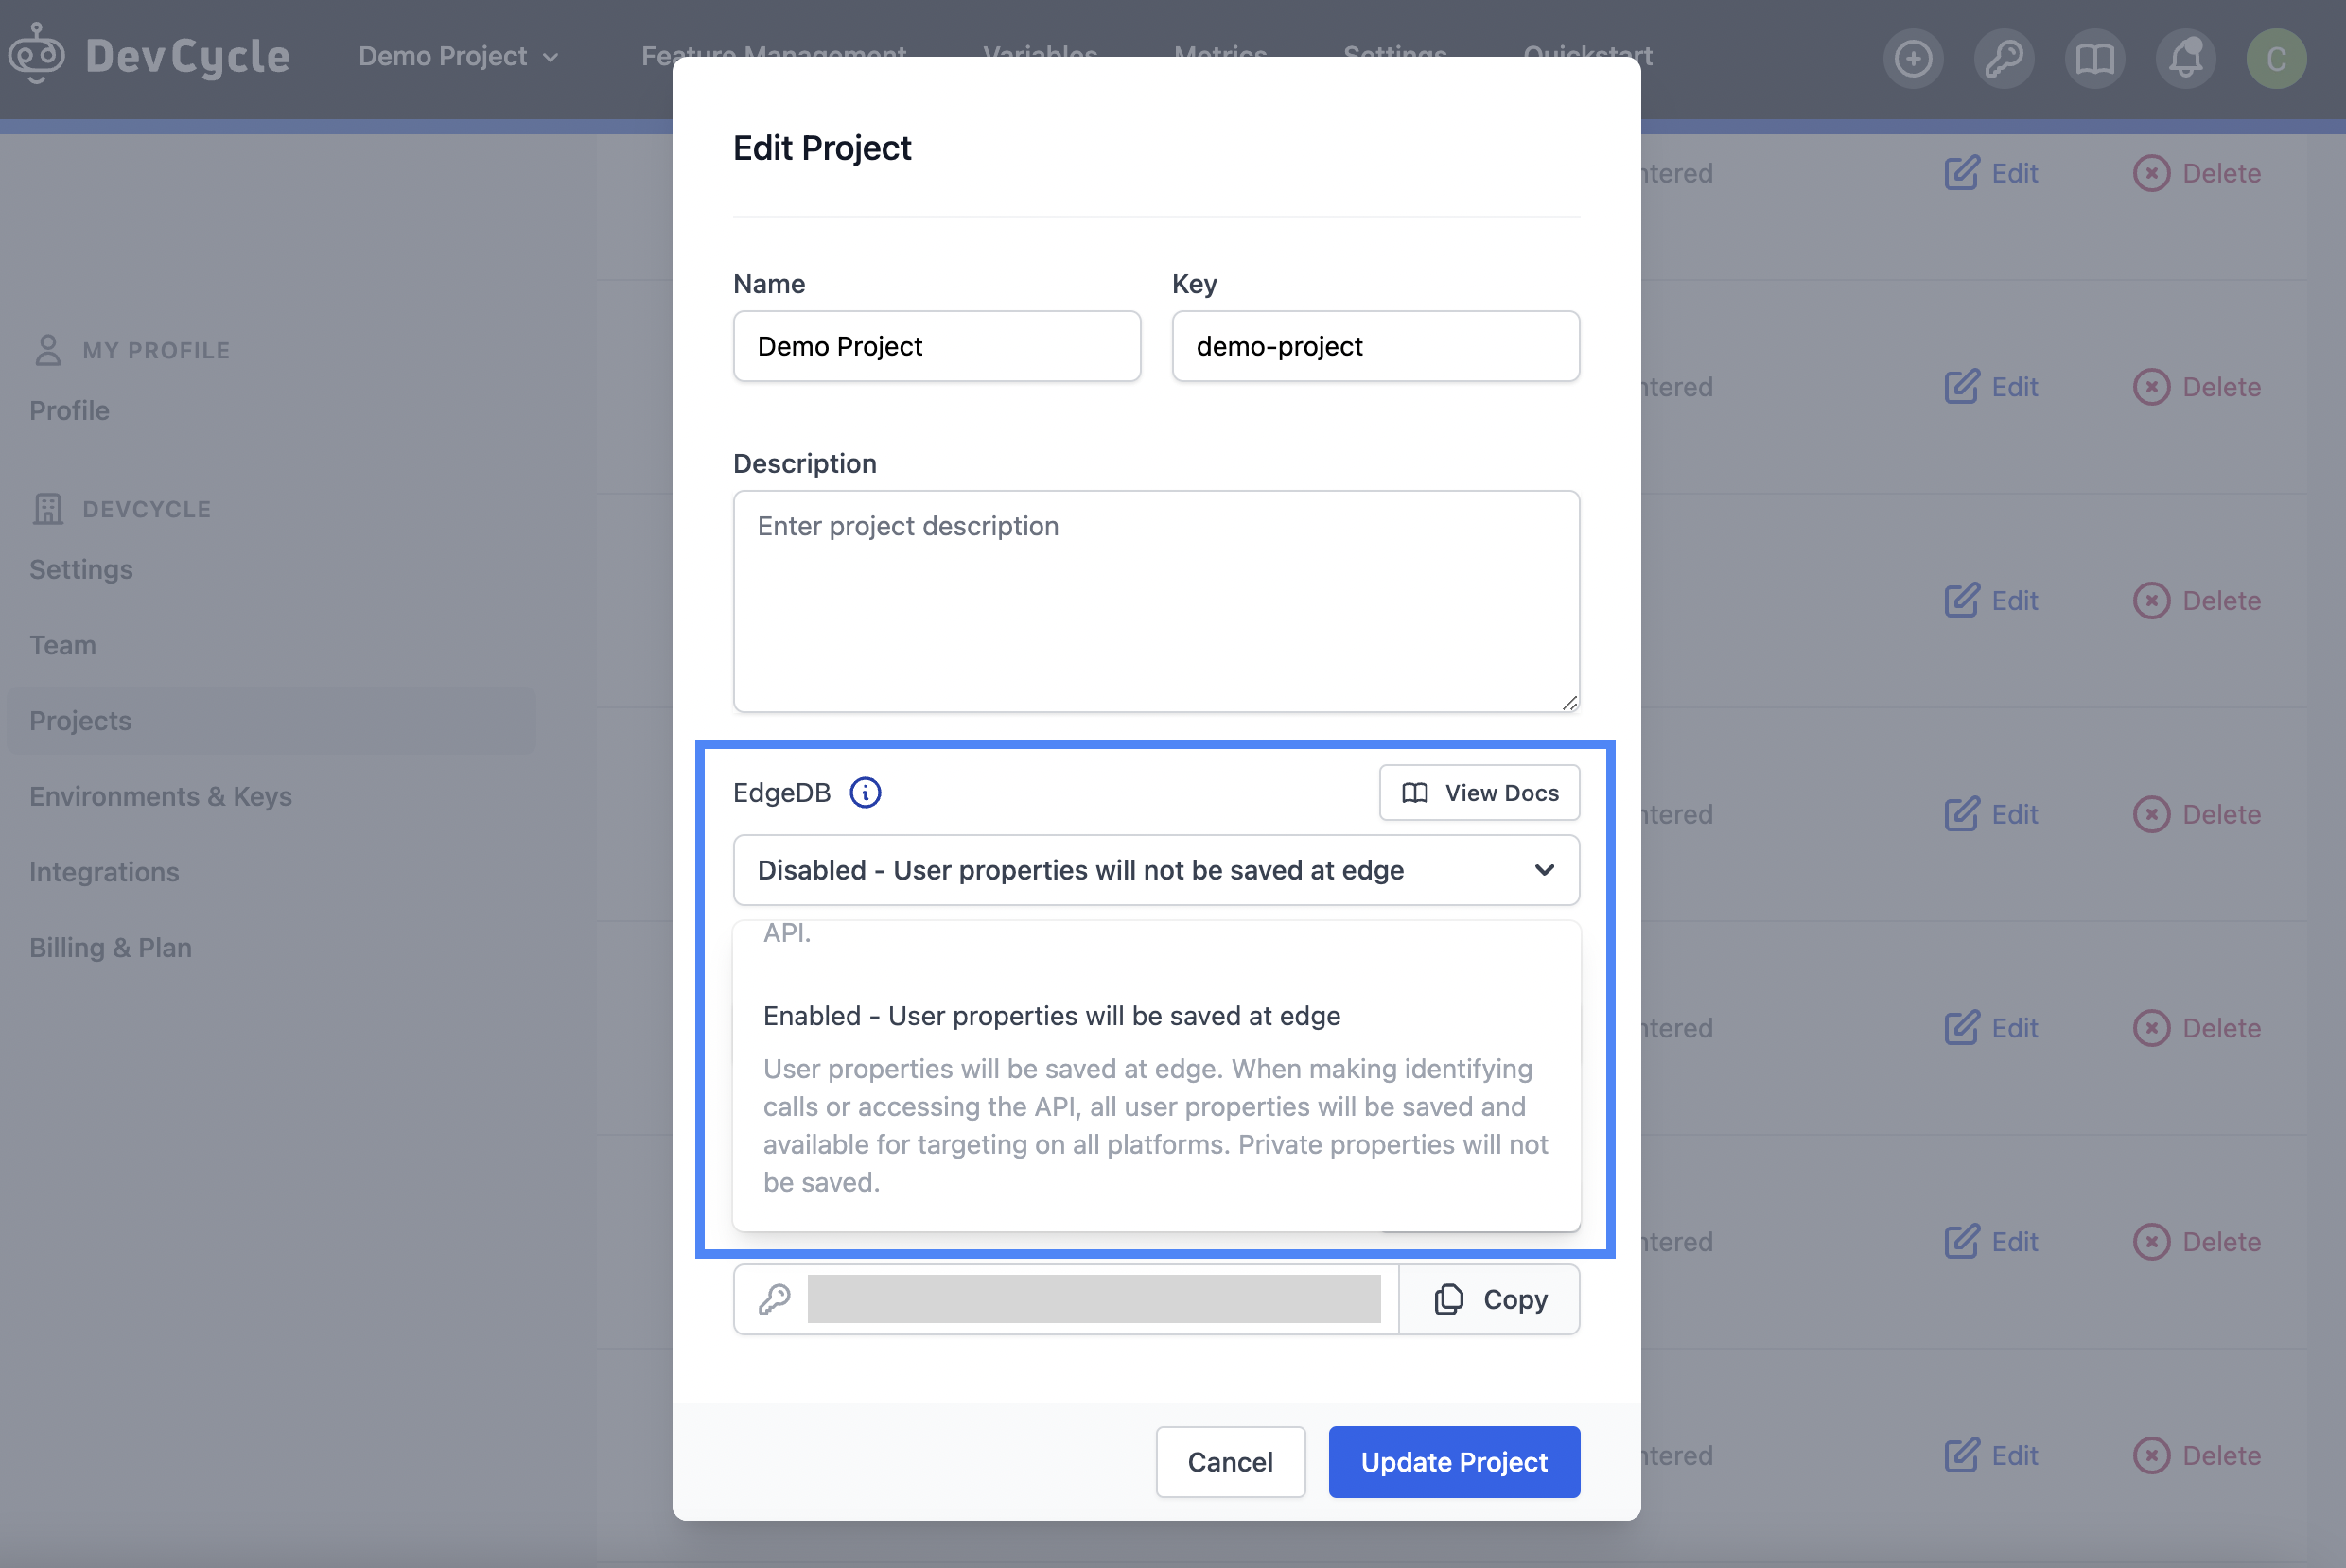Click the delete X icon in fifth row
2346x1568 pixels.
click(2151, 1028)
